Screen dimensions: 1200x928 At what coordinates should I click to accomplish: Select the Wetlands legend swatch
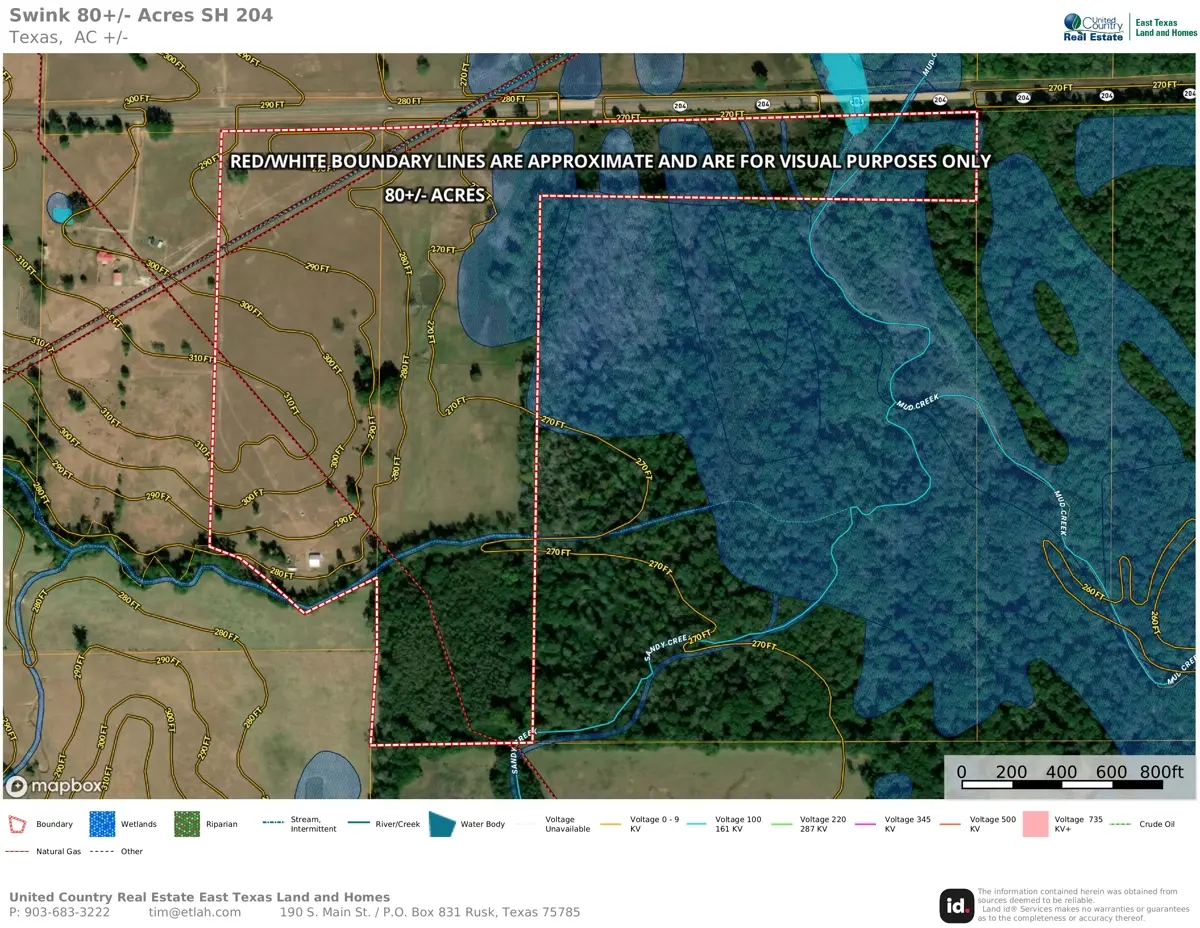(x=102, y=824)
